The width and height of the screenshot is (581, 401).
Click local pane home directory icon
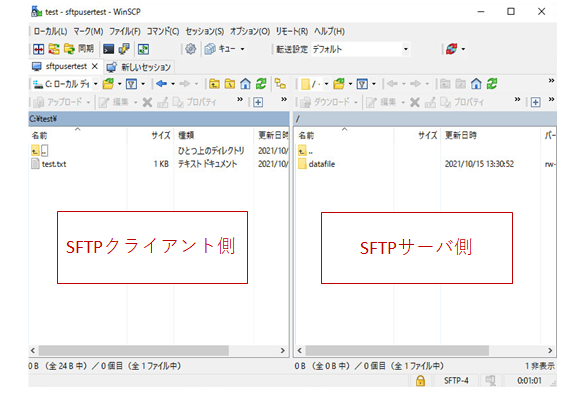click(245, 84)
